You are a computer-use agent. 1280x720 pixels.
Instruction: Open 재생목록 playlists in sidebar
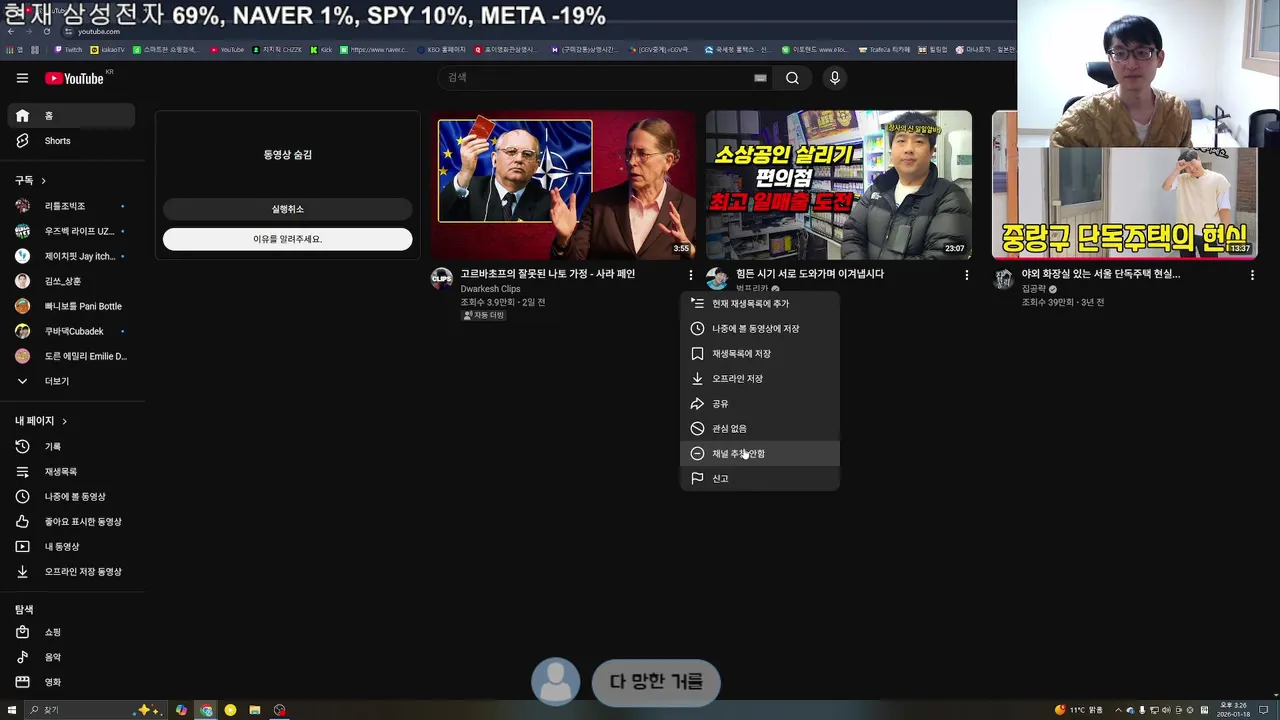[72, 472]
